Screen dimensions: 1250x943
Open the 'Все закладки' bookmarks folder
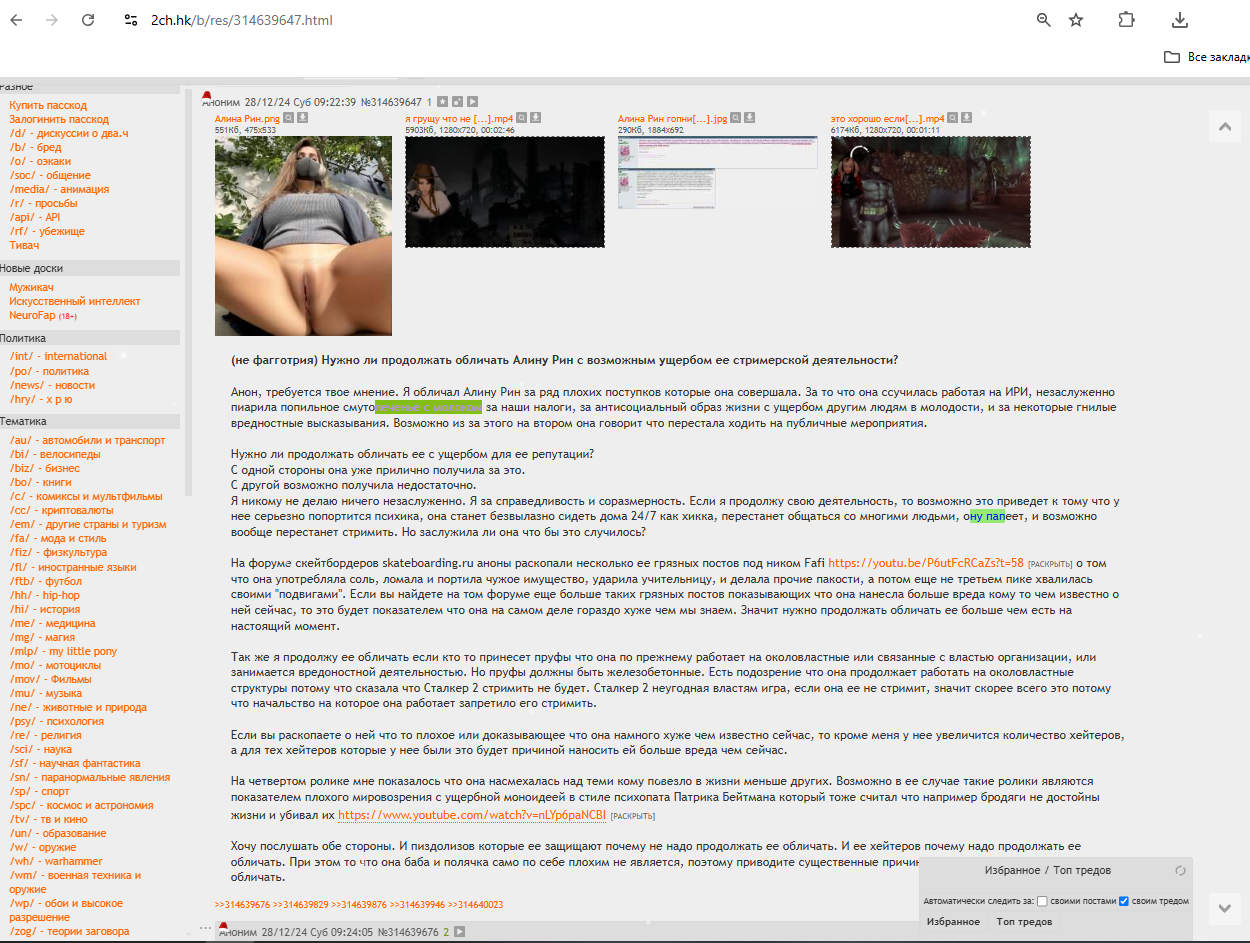coord(1206,57)
